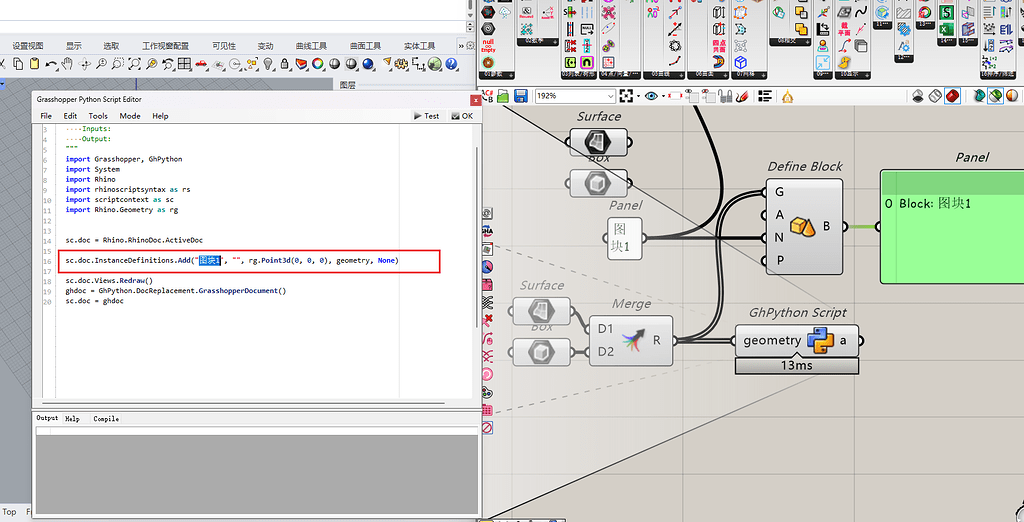
Task: Click the GhPython Script component icon
Action: tap(820, 341)
